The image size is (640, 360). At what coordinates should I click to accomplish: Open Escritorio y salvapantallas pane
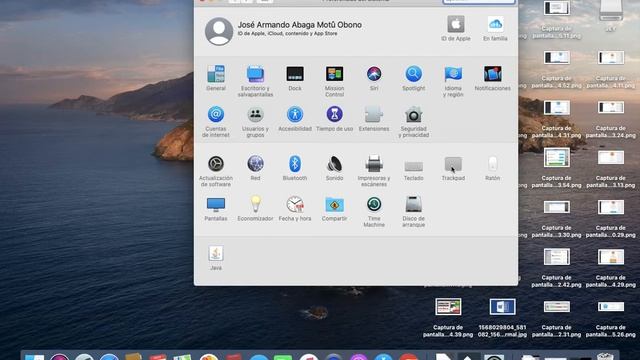tap(256, 74)
